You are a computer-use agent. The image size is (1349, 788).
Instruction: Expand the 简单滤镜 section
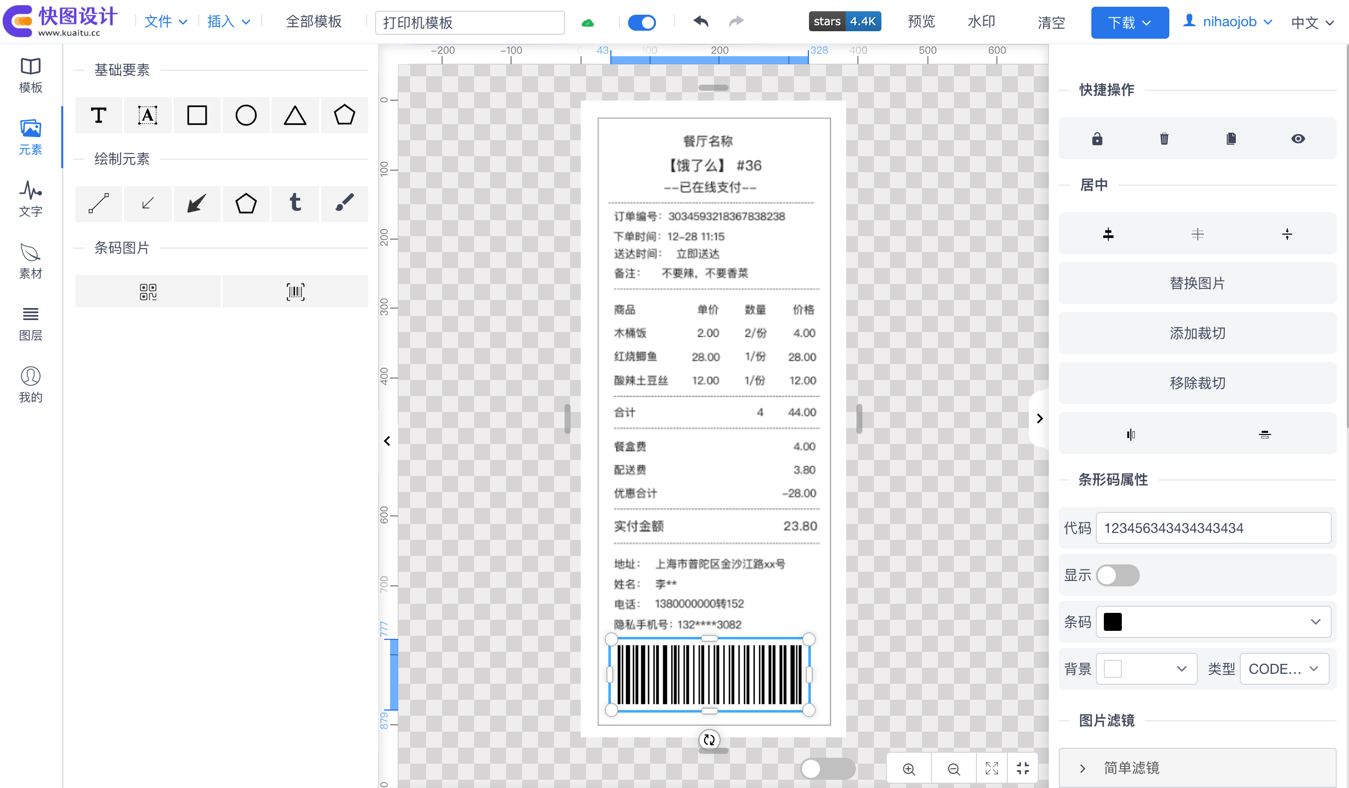(1198, 768)
